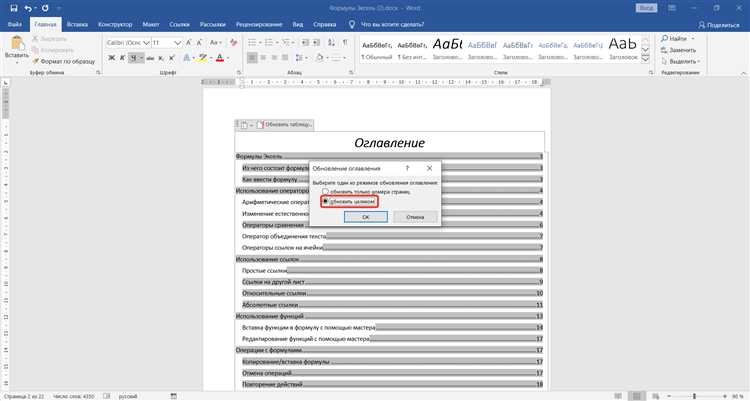Click the zoom slider in status bar
750x401 pixels.
pos(695,396)
